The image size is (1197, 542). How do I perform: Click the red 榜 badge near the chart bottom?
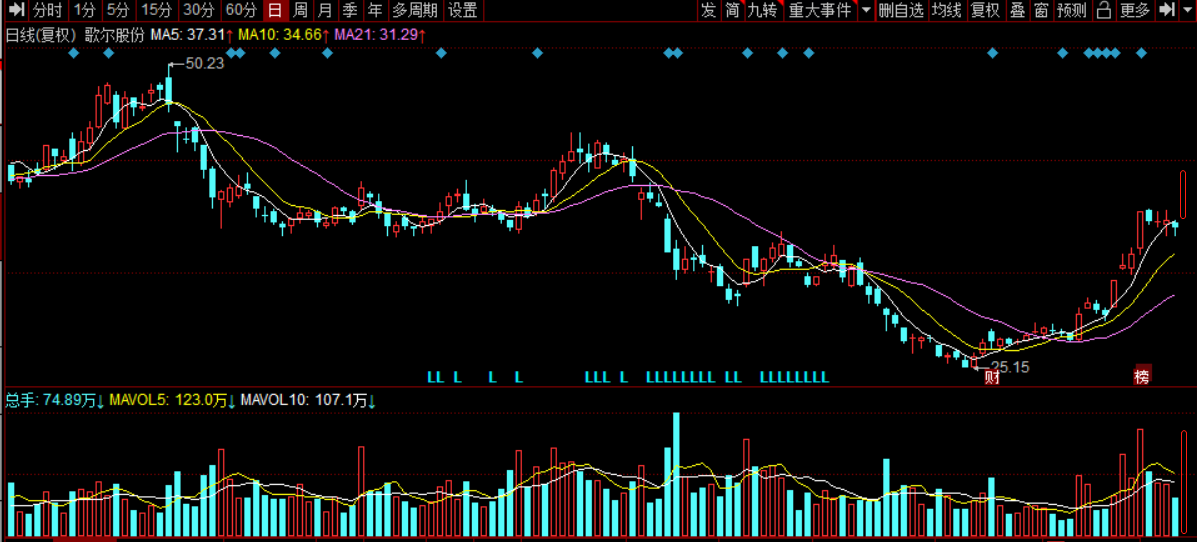click(1142, 376)
